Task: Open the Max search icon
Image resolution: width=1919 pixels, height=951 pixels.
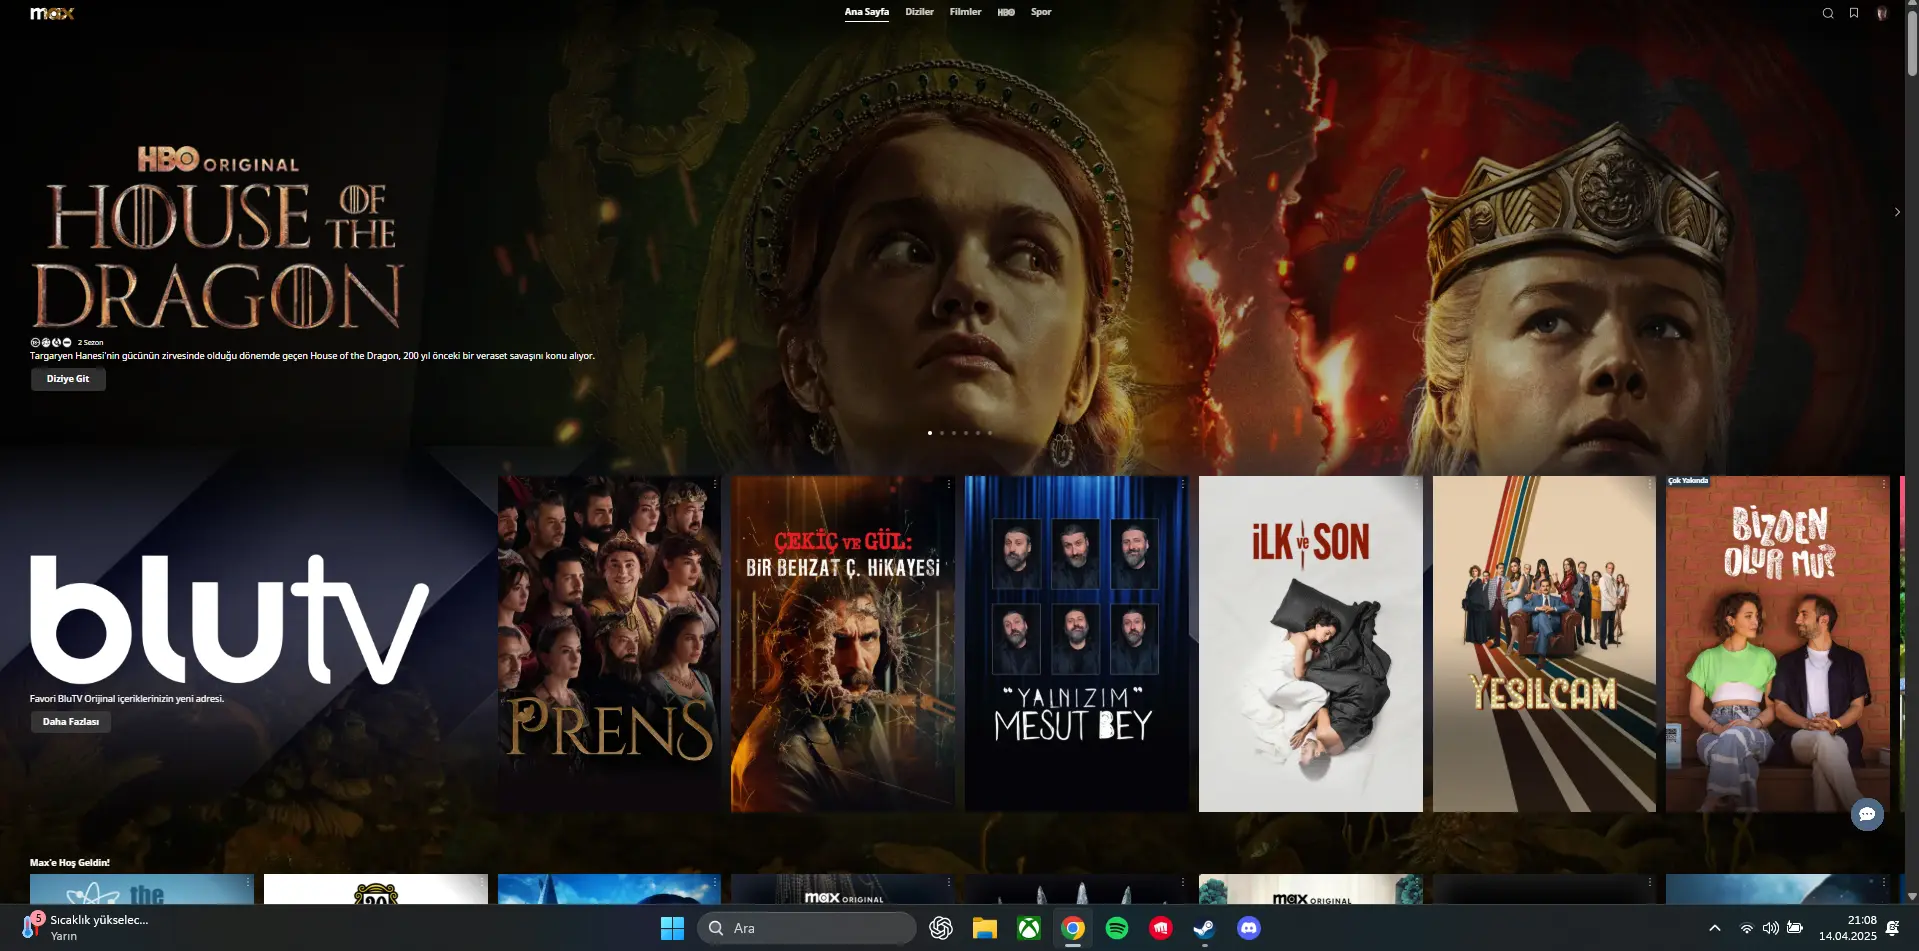Action: click(x=1828, y=13)
